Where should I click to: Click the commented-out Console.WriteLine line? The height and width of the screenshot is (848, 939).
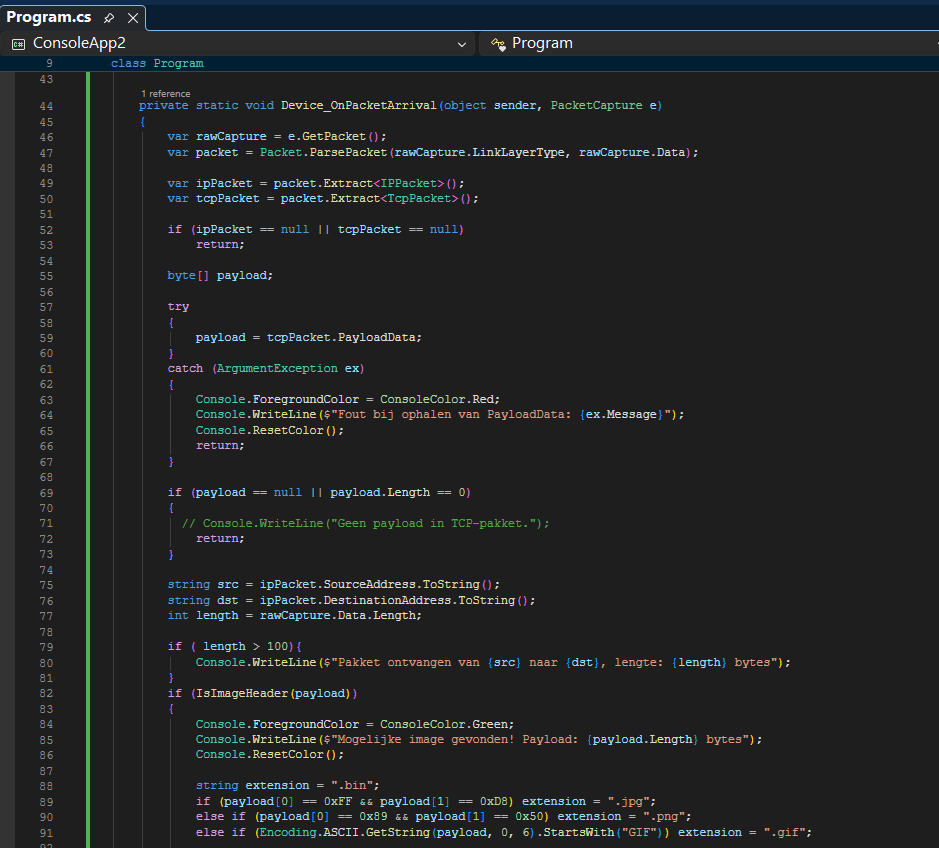pyautogui.click(x=366, y=523)
